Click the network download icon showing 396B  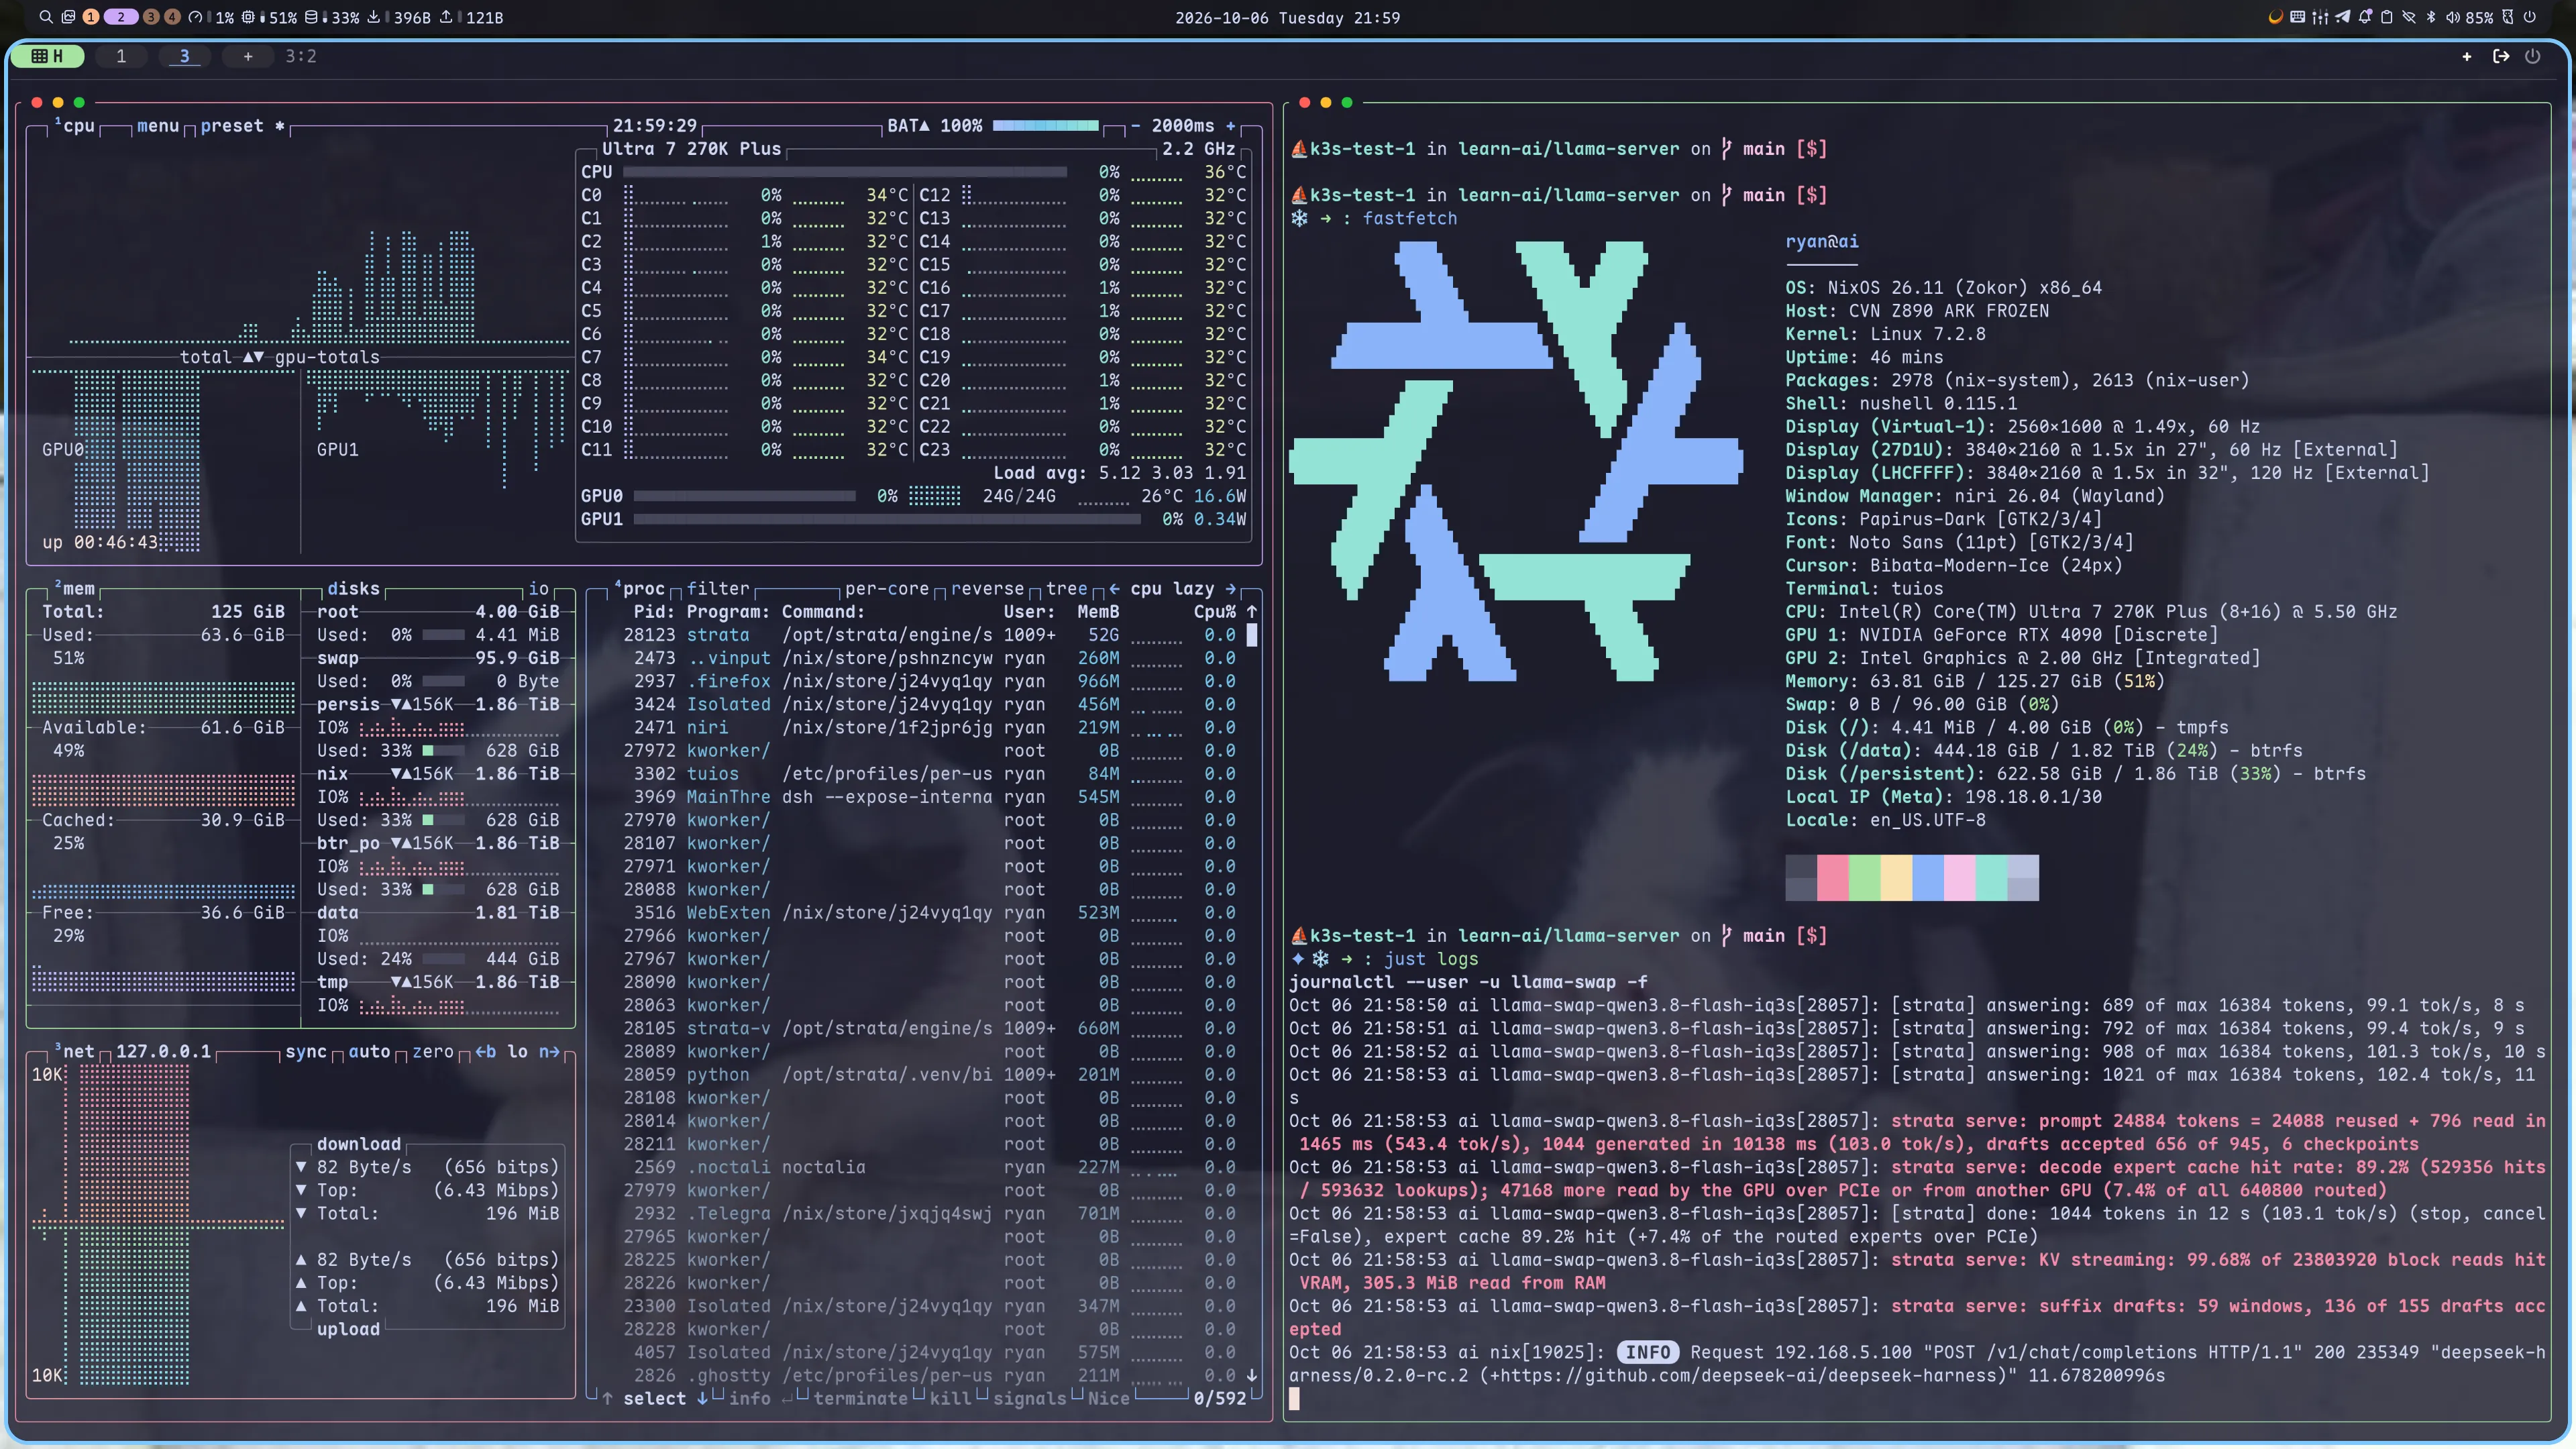(374, 17)
